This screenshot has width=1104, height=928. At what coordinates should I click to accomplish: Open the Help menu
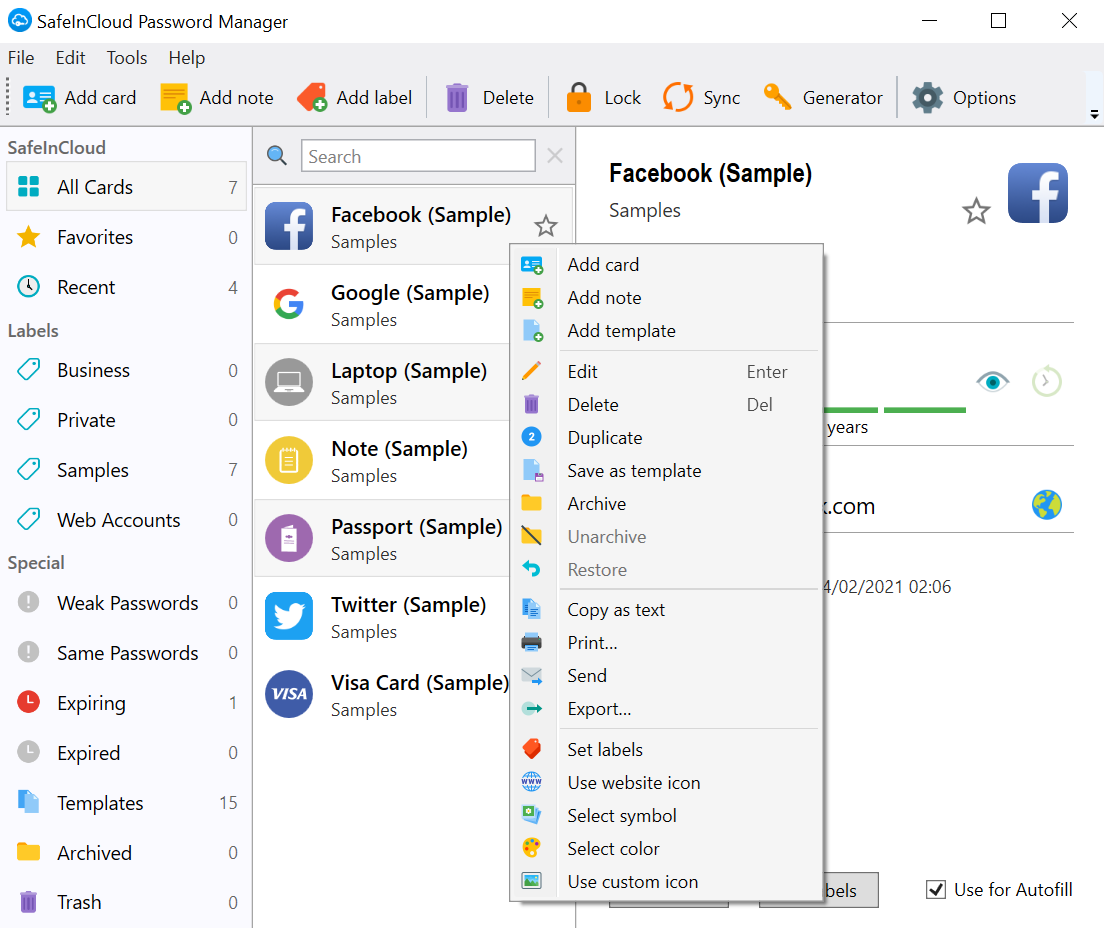click(x=187, y=58)
